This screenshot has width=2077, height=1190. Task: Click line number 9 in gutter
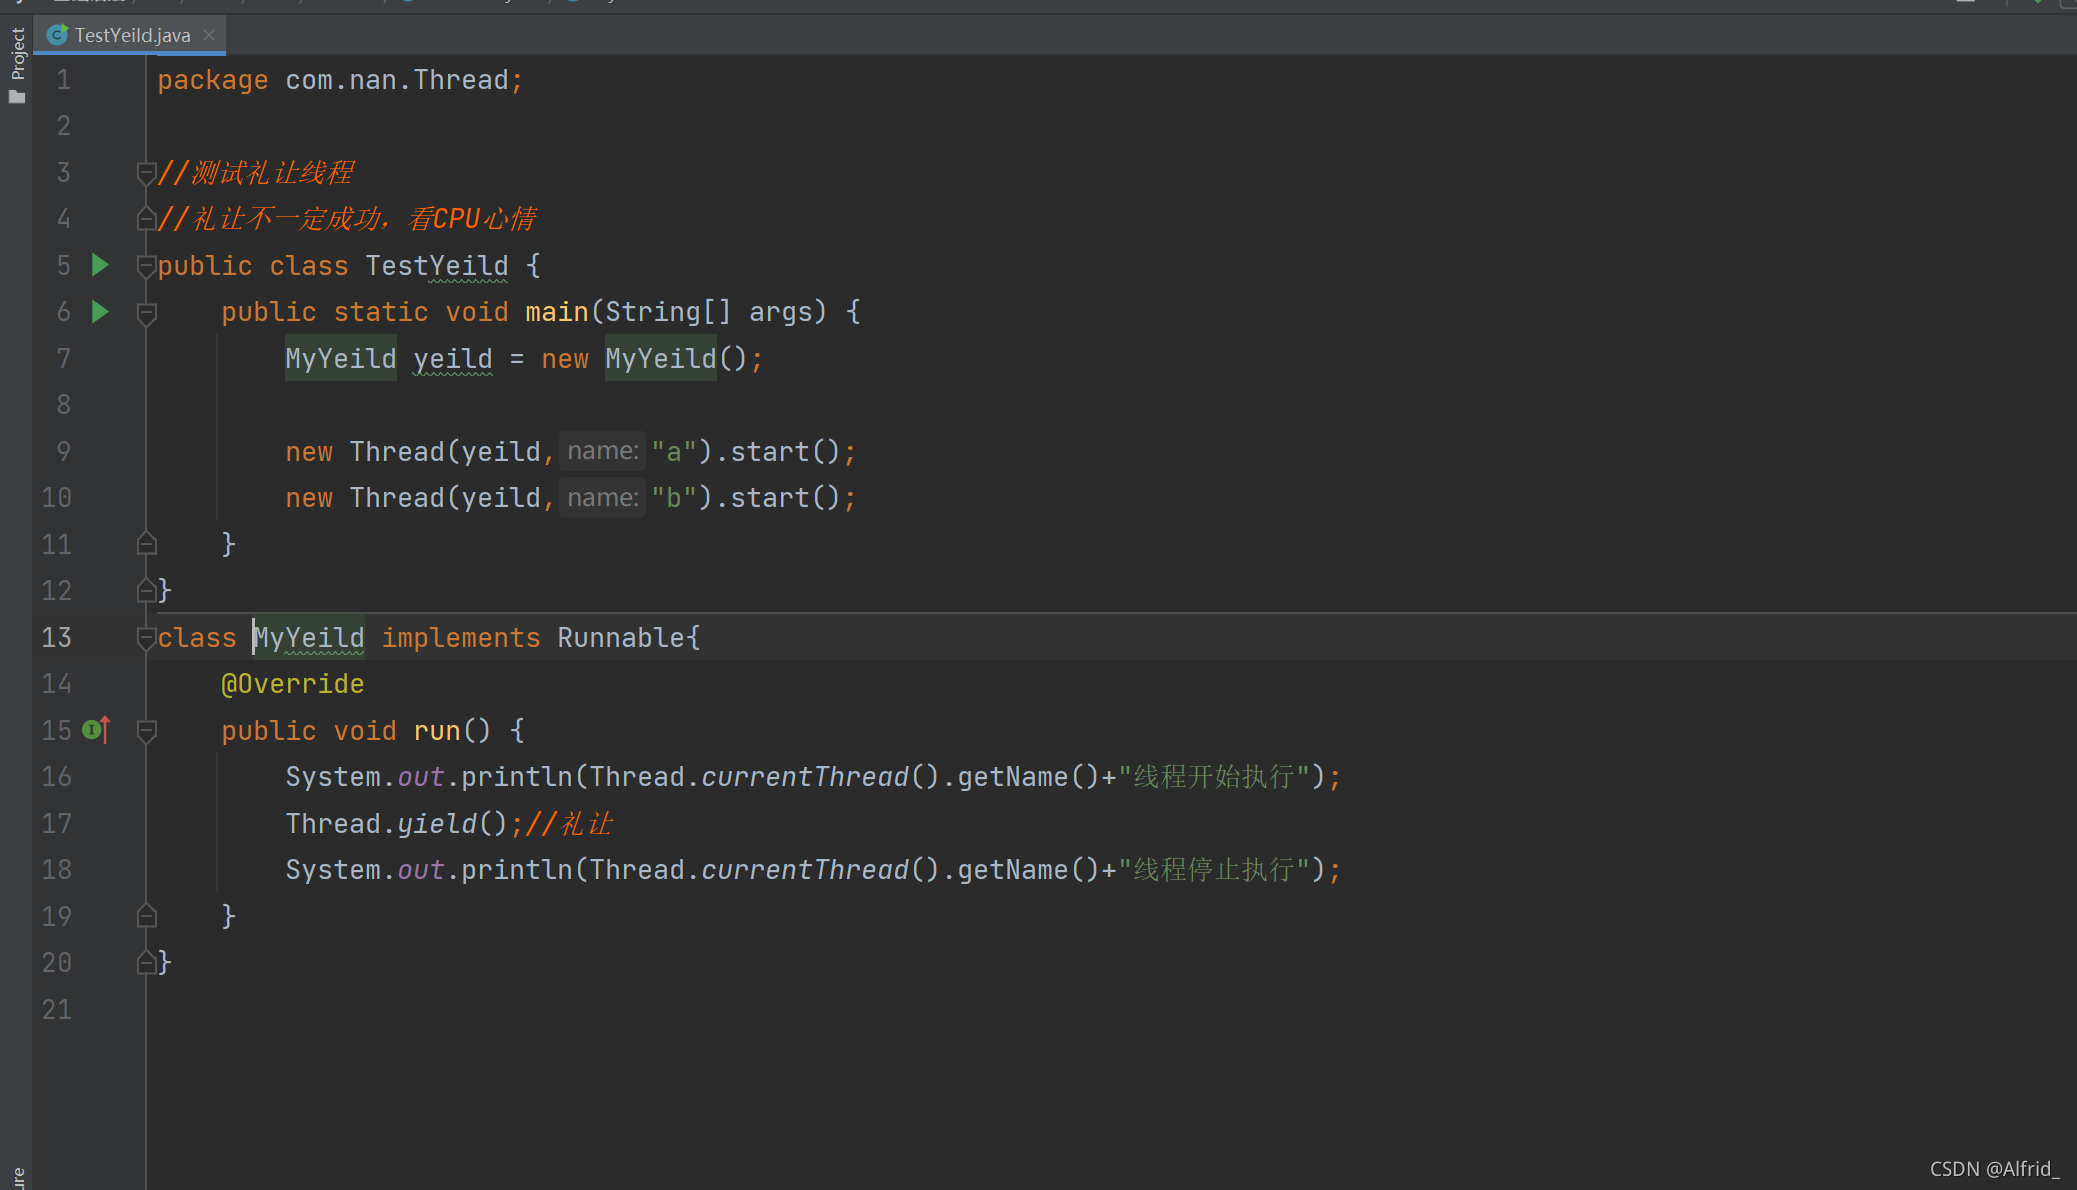[x=63, y=452]
